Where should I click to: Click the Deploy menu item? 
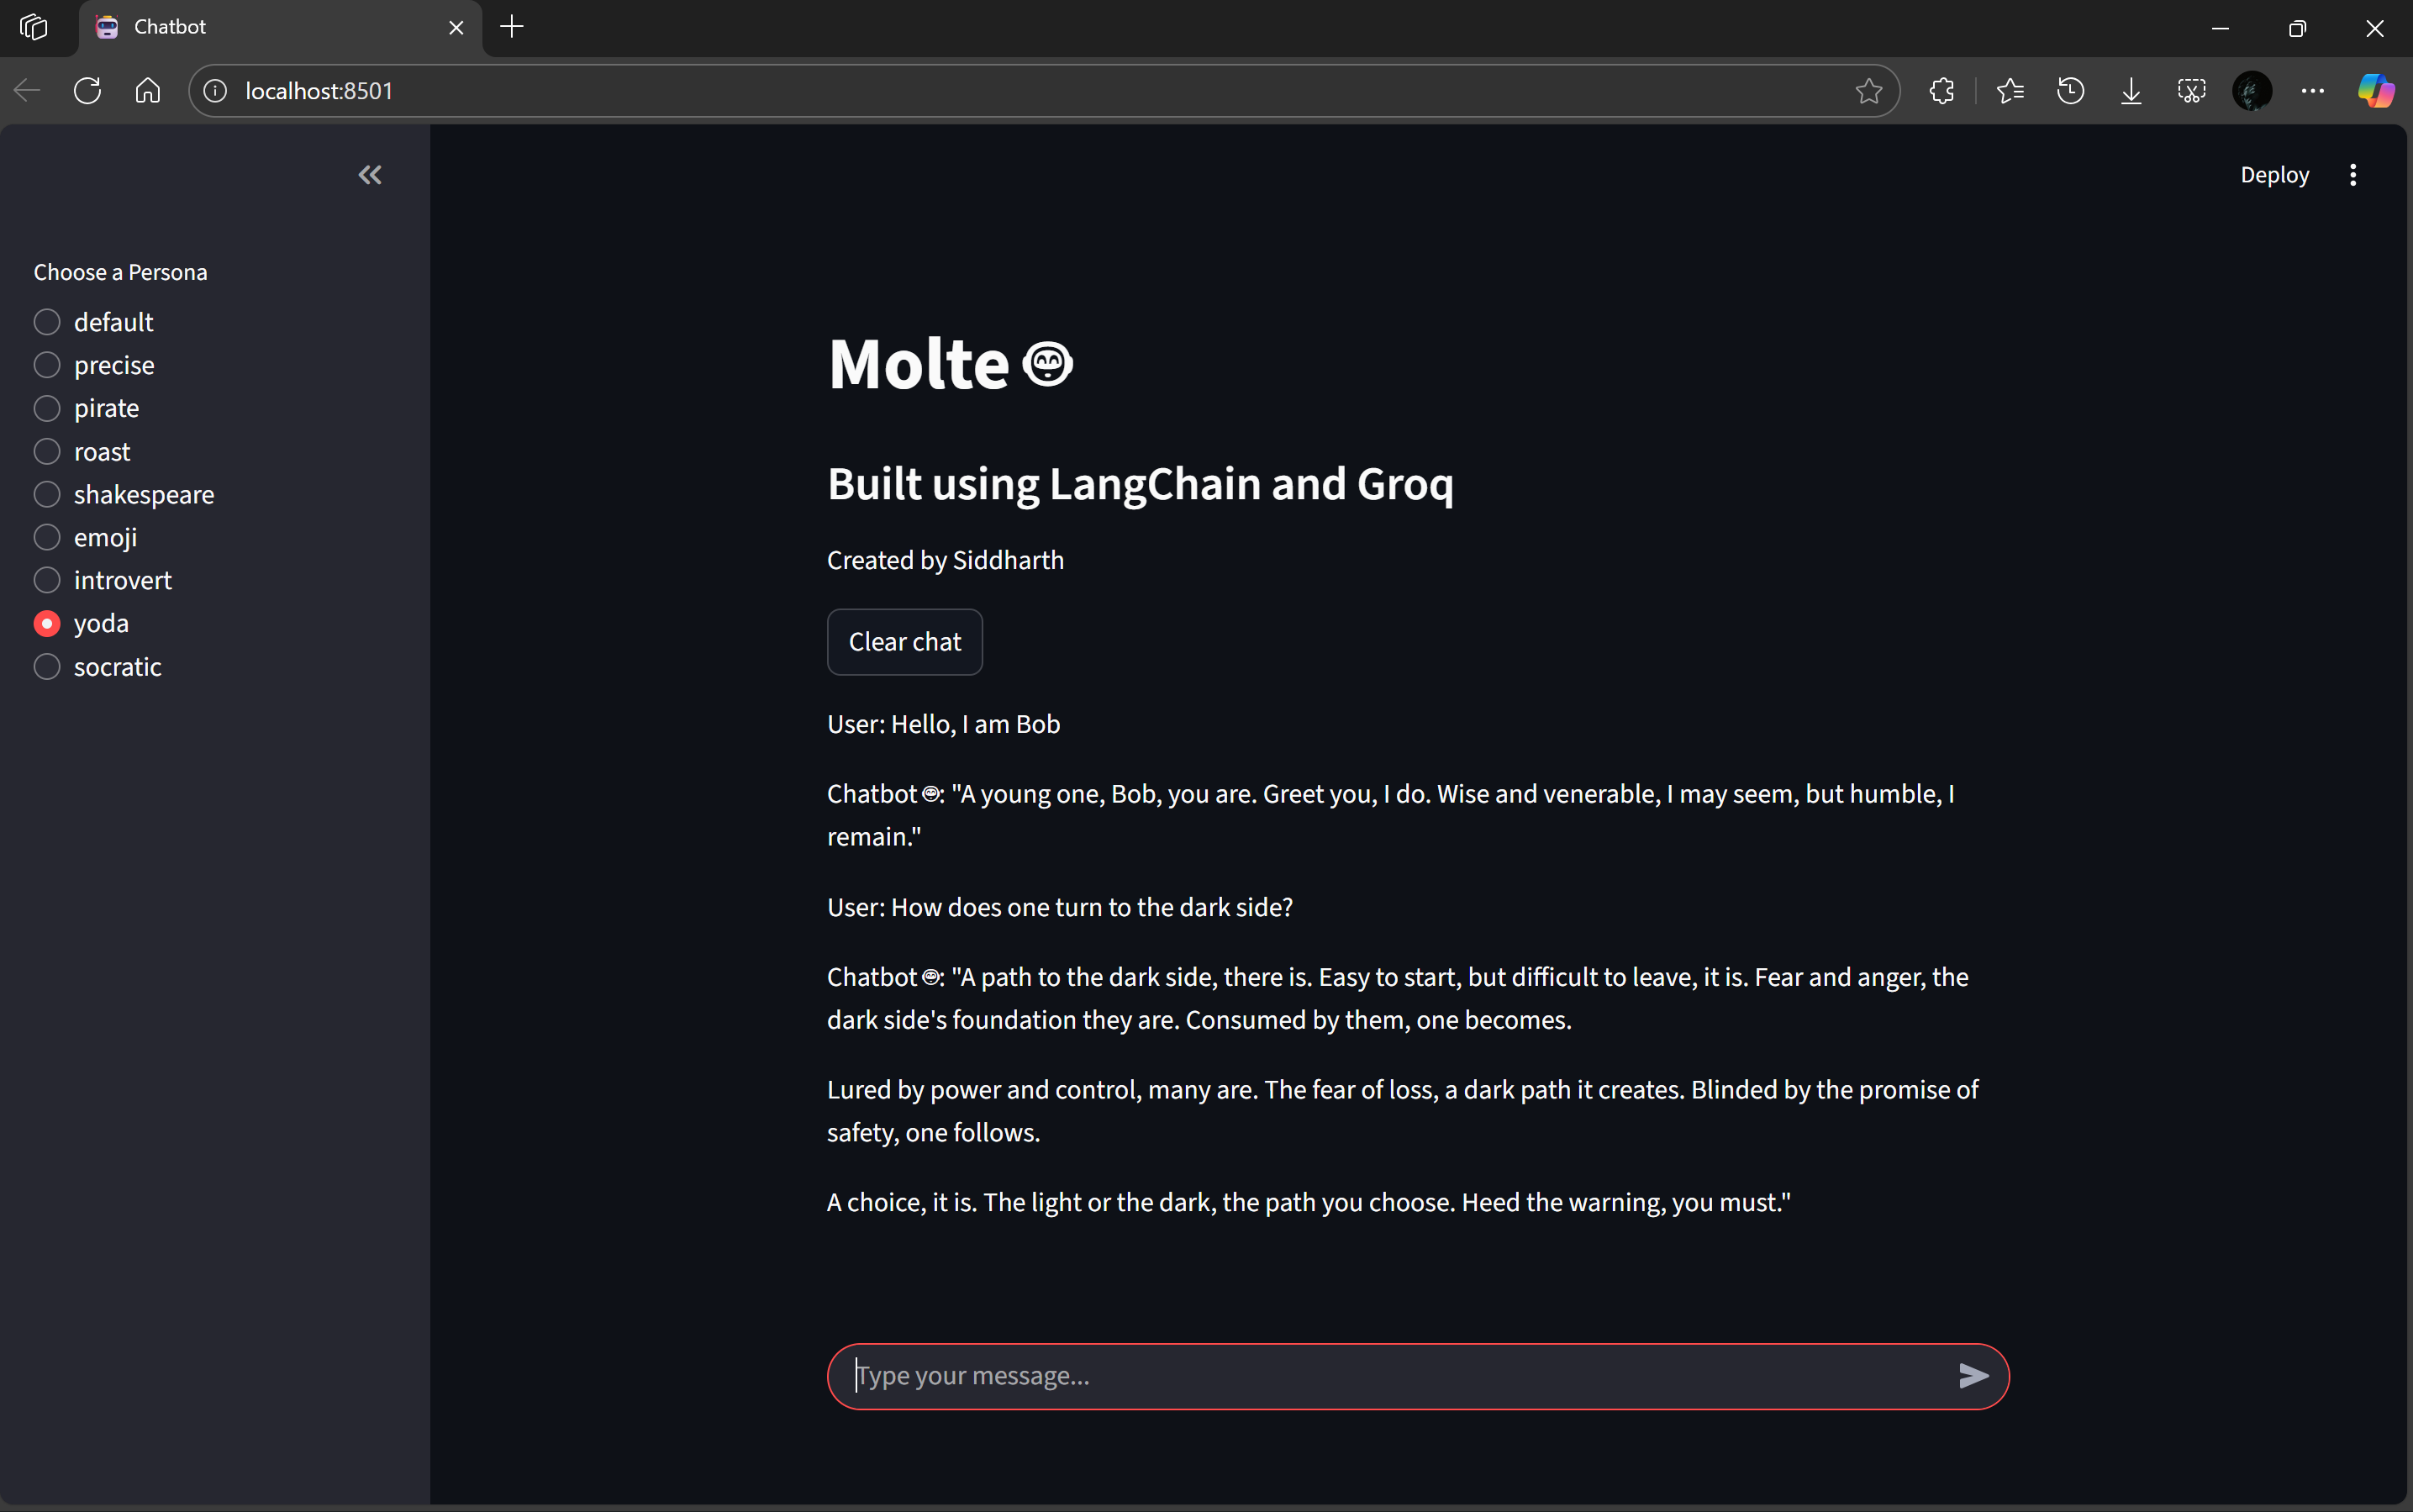2274,174
